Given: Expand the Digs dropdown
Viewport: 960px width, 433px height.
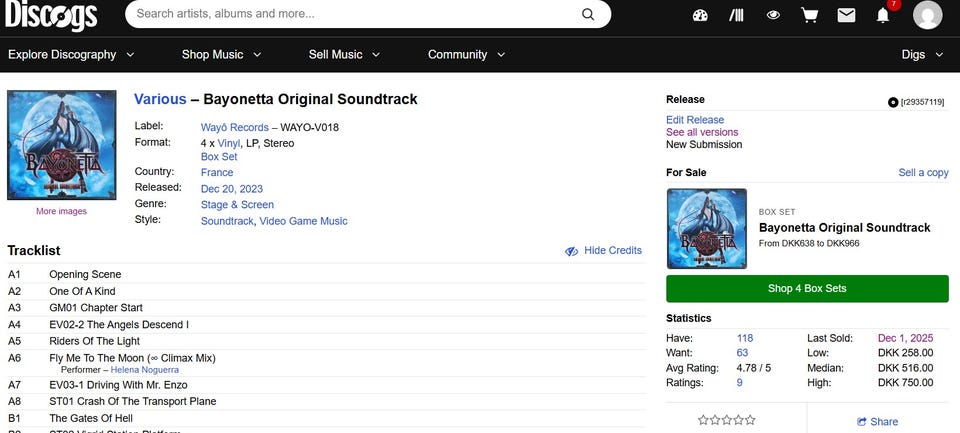Looking at the screenshot, I should tap(922, 55).
